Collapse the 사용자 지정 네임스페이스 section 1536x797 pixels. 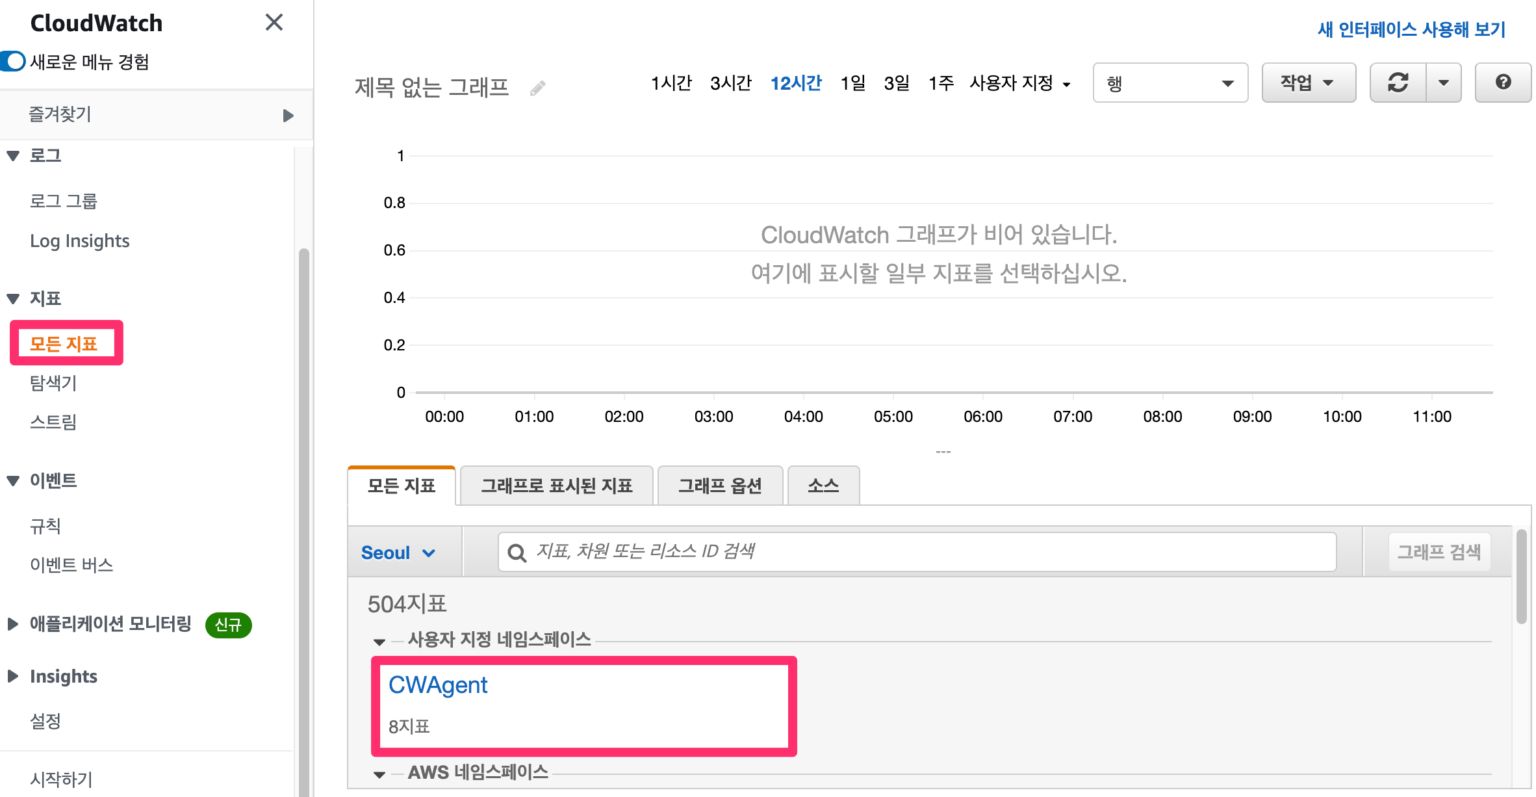coord(379,641)
